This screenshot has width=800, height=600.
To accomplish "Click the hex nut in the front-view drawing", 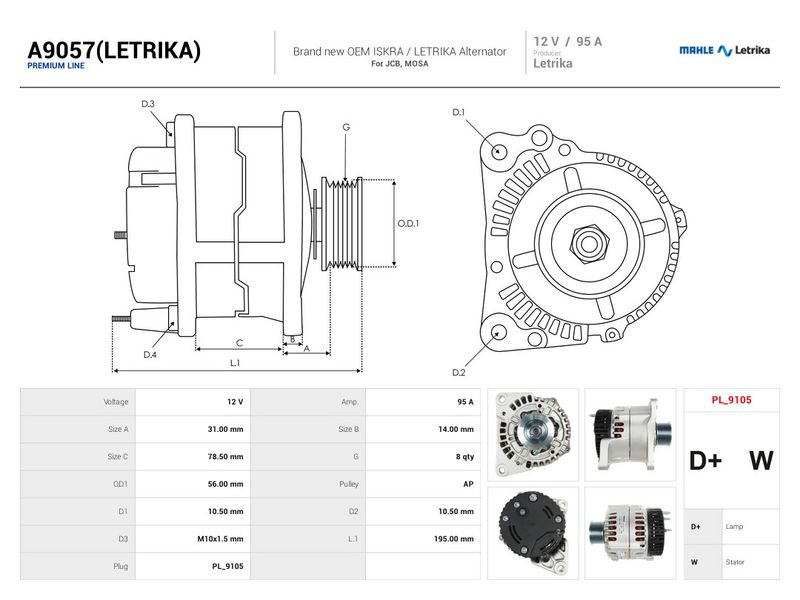I will point(588,243).
